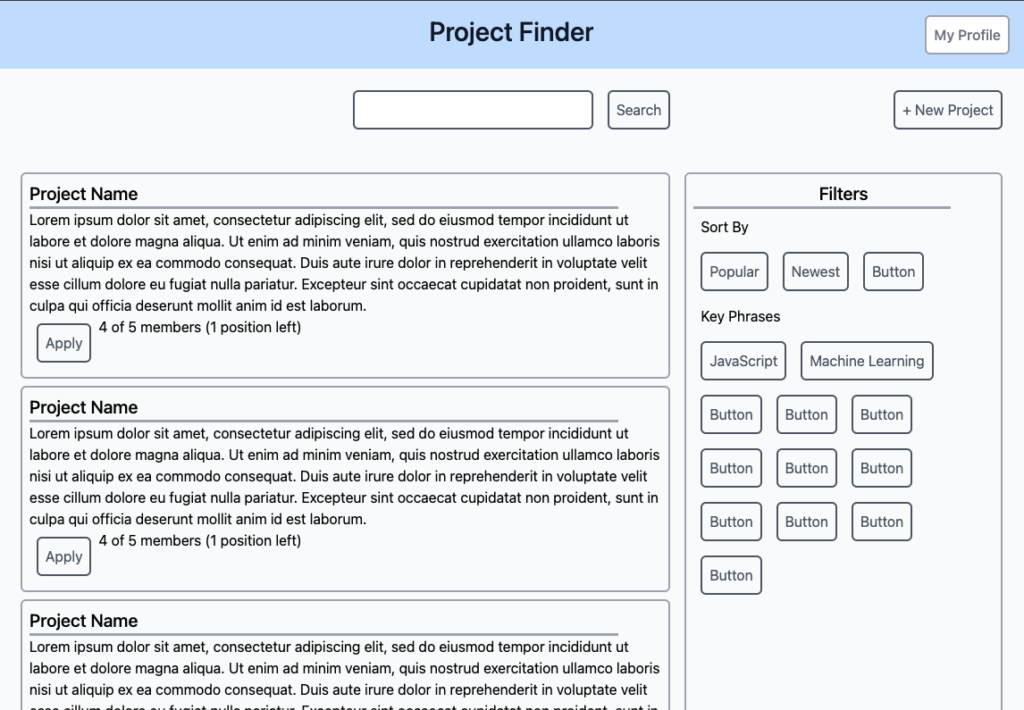Image resolution: width=1024 pixels, height=710 pixels.
Task: Open the My Profile page
Action: click(x=966, y=35)
